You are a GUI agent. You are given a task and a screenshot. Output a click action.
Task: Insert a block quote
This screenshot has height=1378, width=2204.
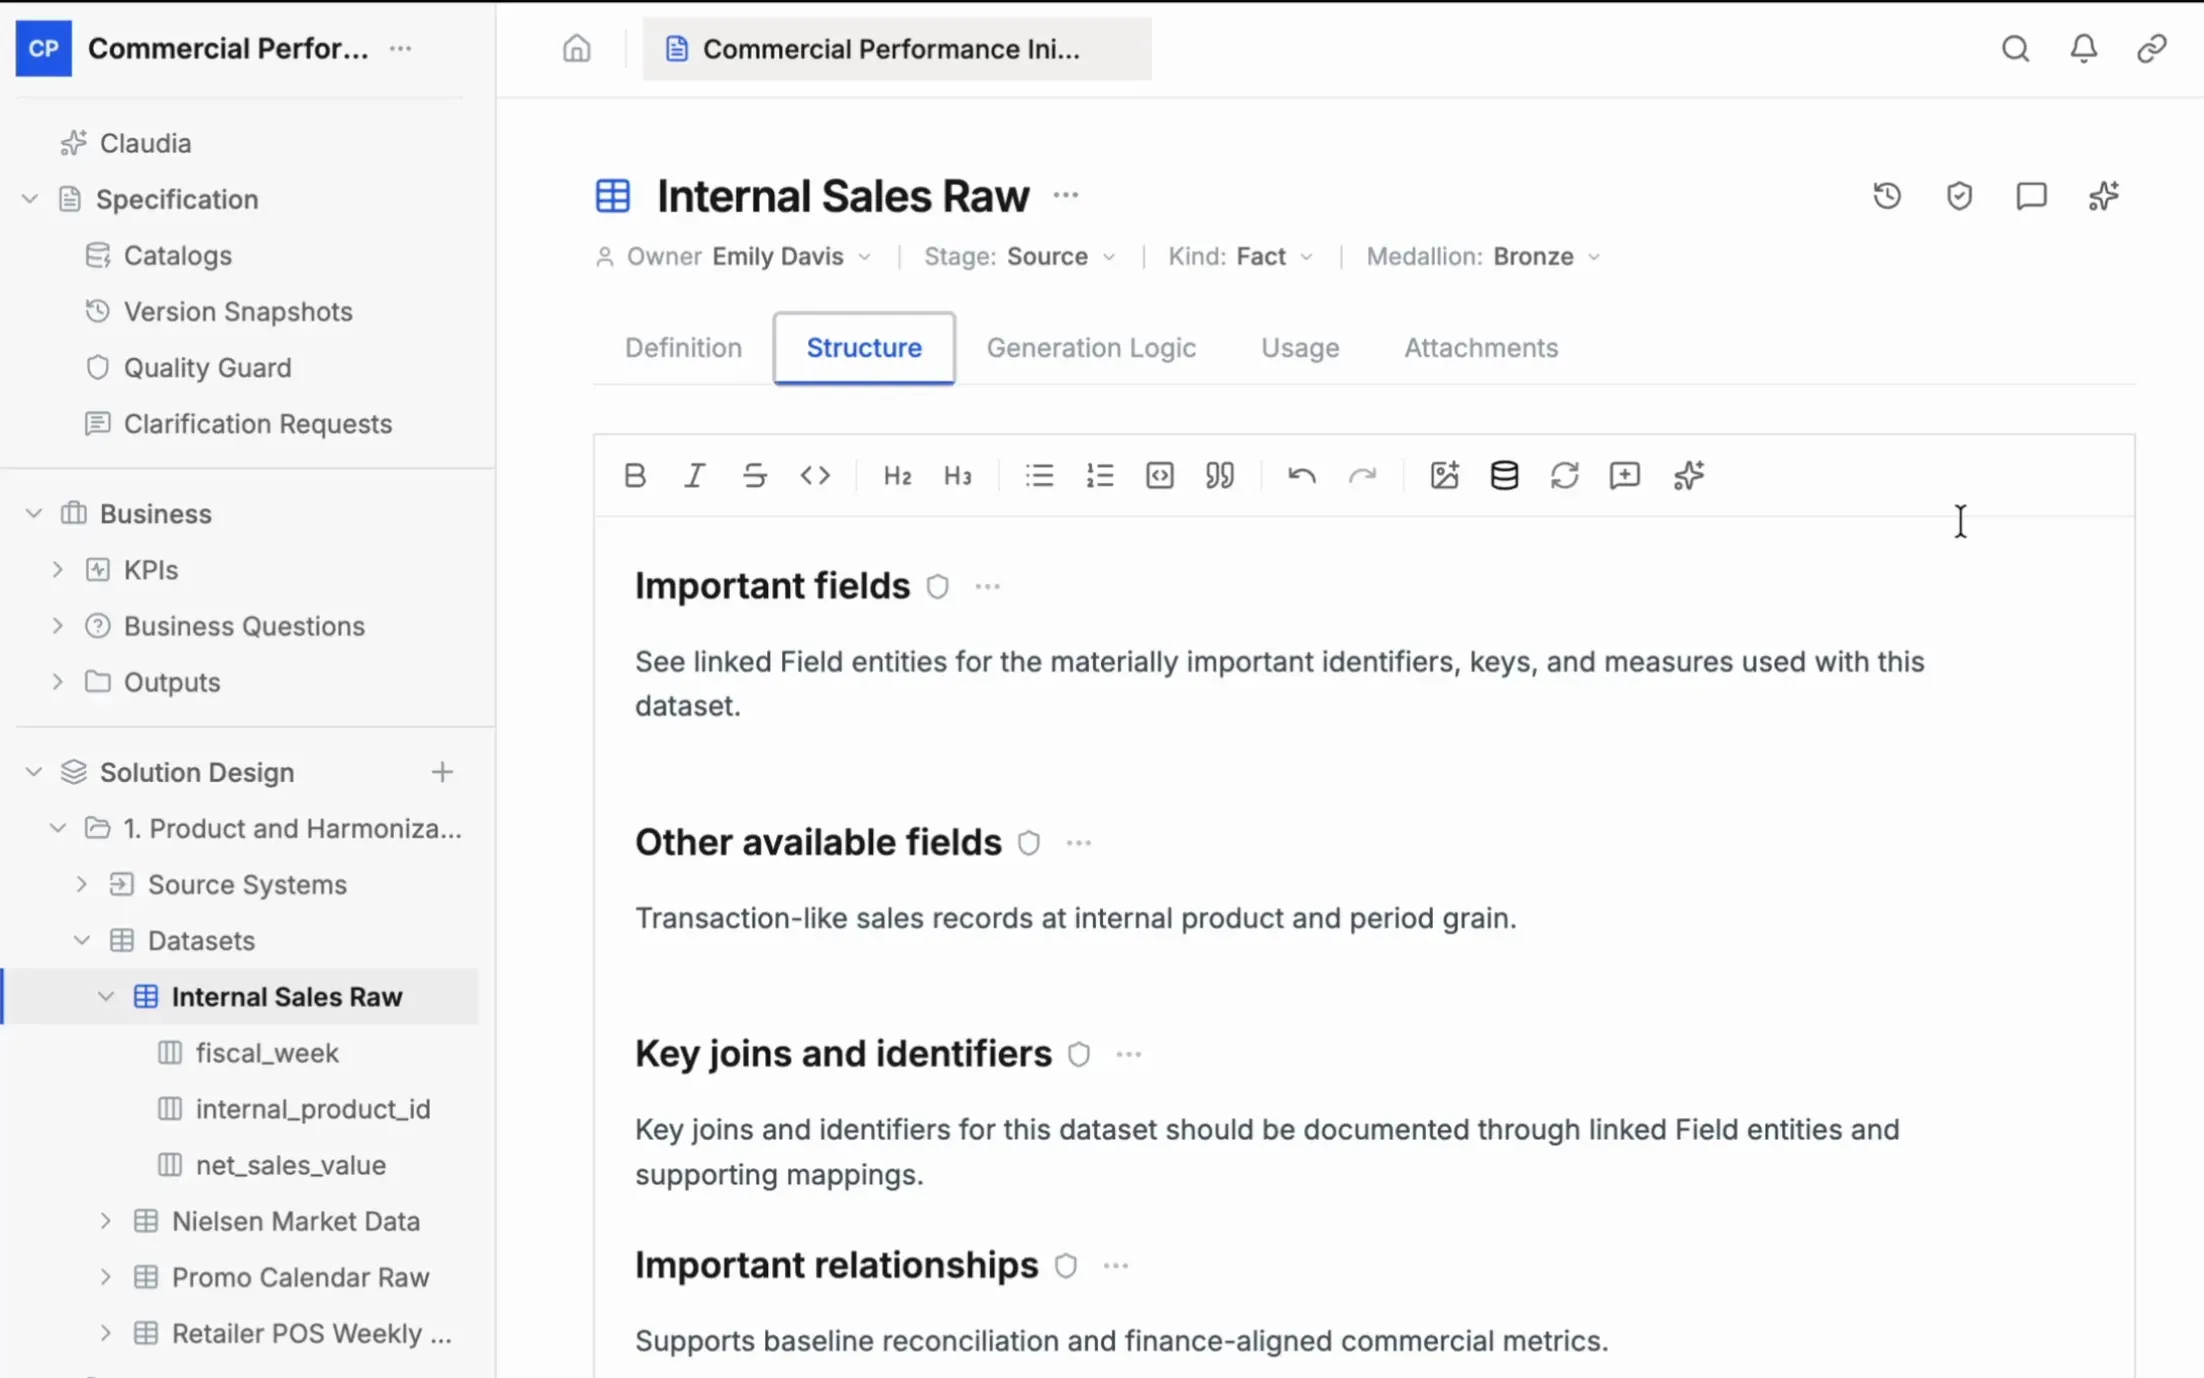pyautogui.click(x=1220, y=475)
